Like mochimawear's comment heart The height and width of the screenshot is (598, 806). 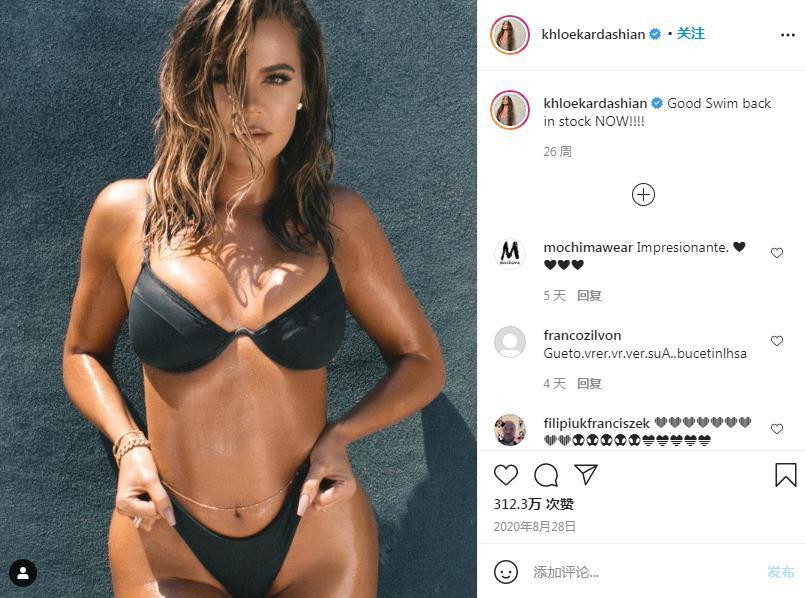click(x=777, y=253)
